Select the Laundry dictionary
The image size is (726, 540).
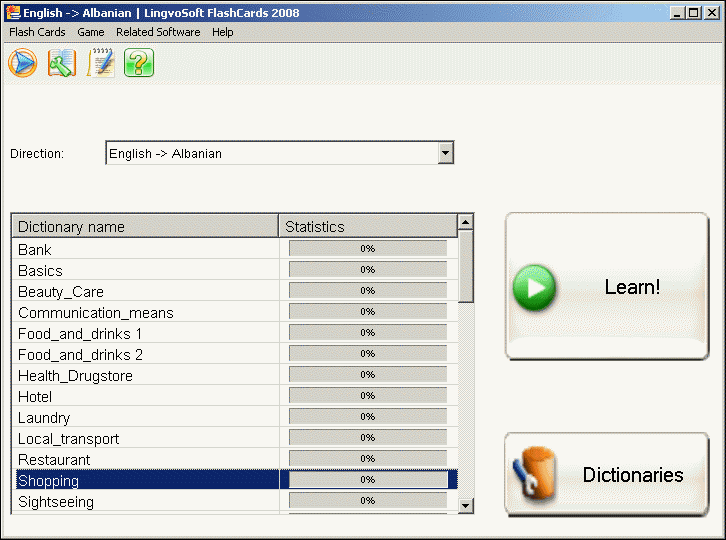pos(235,417)
